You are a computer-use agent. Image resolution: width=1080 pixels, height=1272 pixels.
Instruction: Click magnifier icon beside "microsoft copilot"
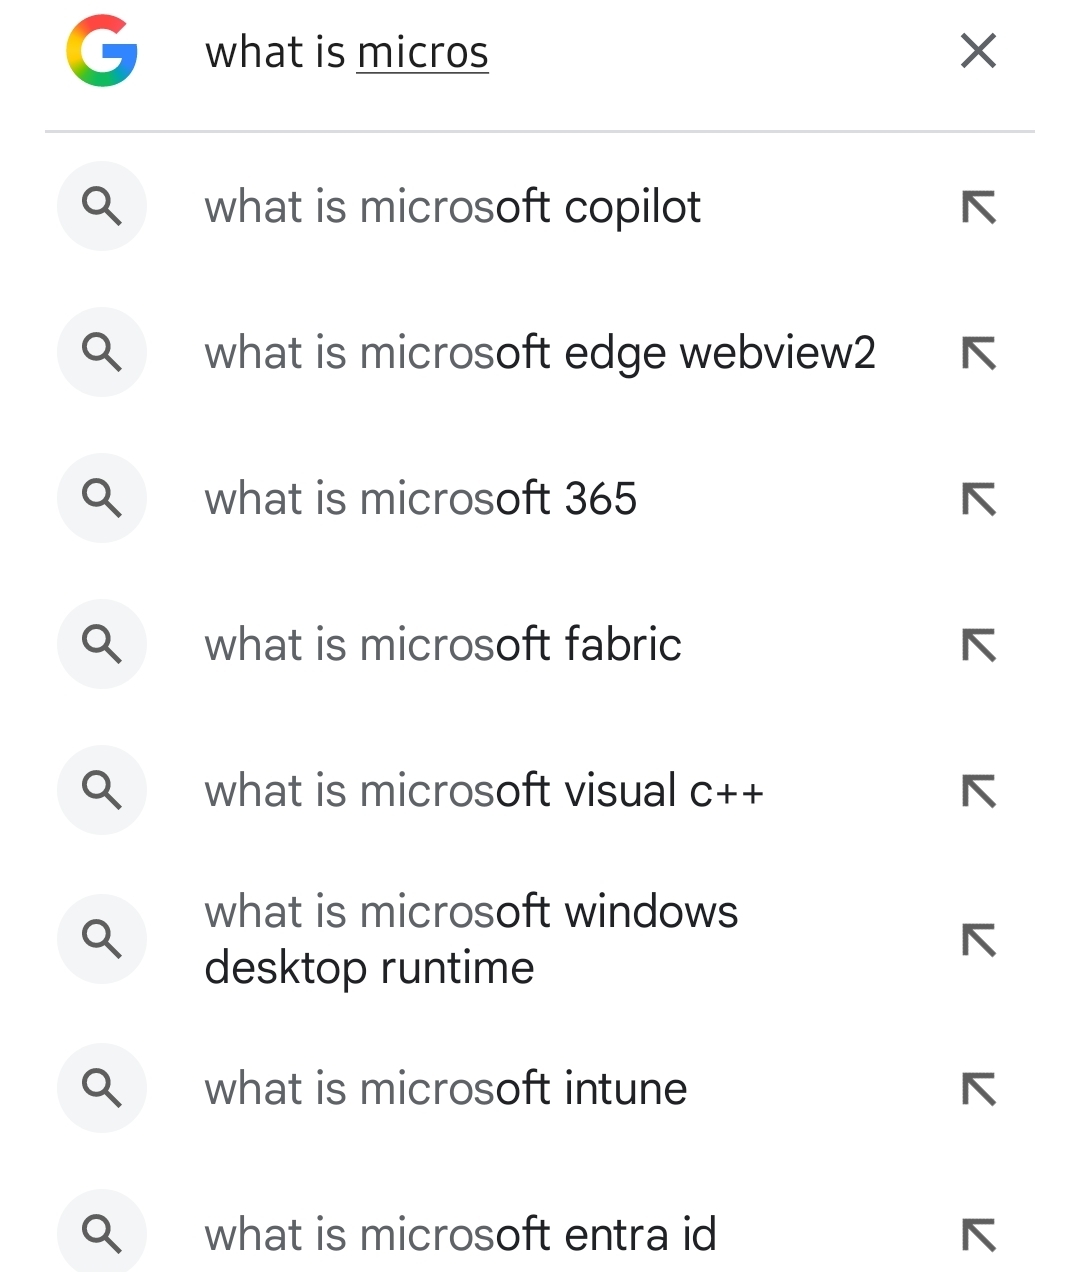pos(102,207)
